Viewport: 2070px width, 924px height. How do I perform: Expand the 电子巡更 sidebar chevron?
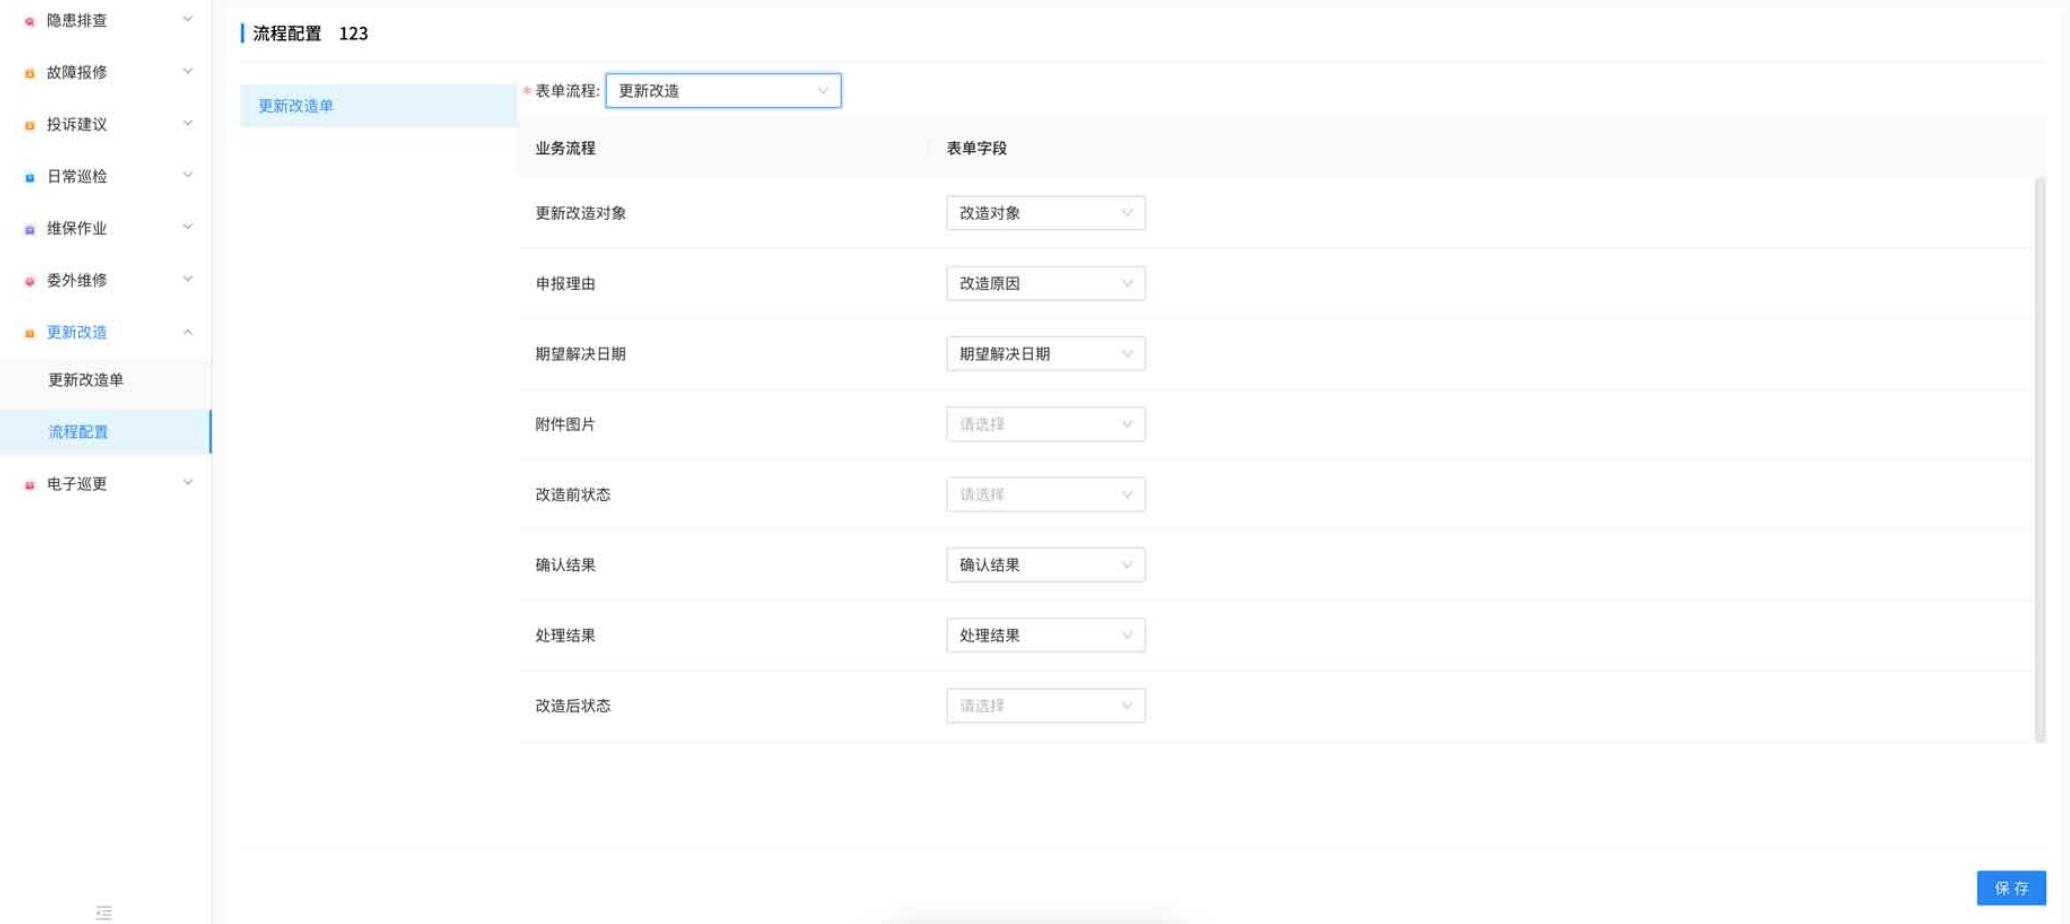[188, 483]
